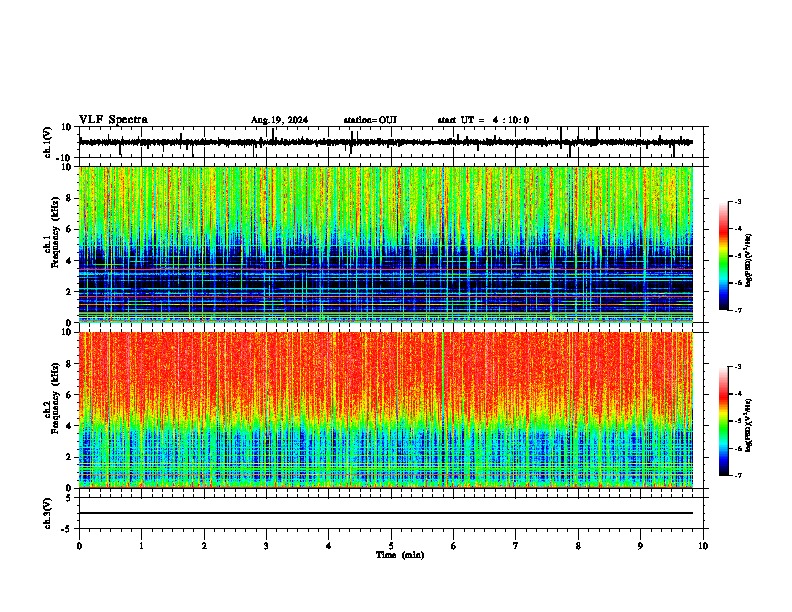Click the ch.1 colorbar log(PSD) label

click(749, 260)
